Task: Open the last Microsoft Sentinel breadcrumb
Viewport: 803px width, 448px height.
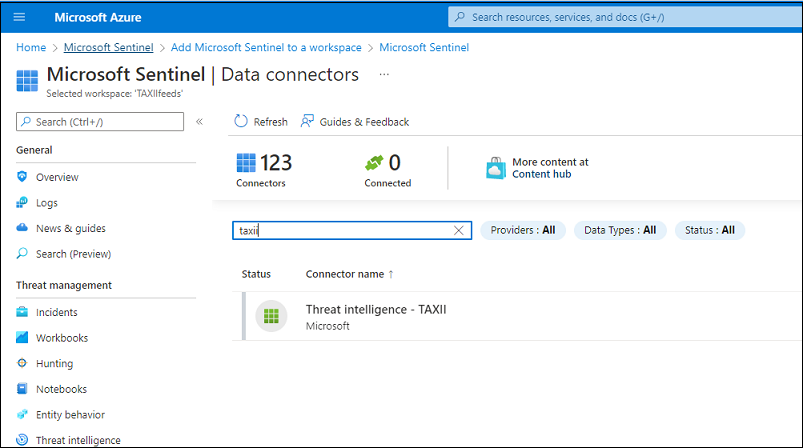Action: coord(424,48)
